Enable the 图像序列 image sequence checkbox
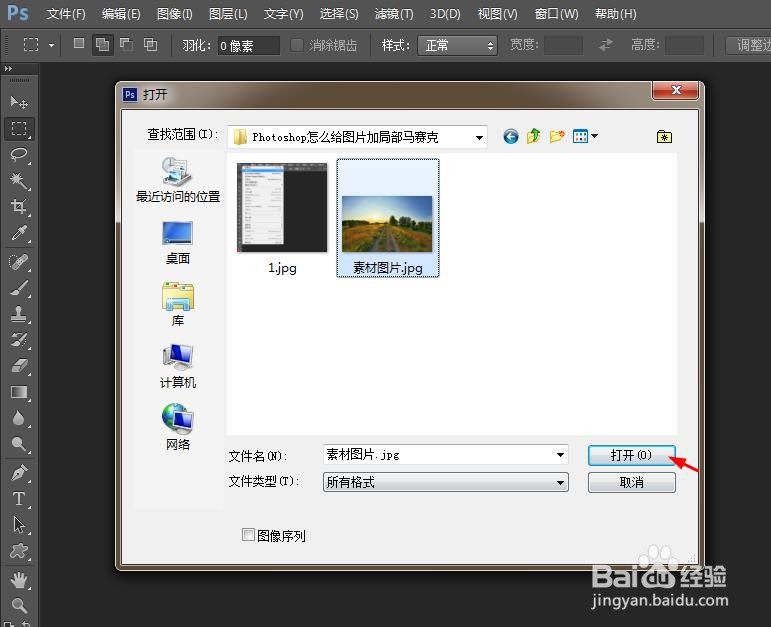This screenshot has width=771, height=627. (248, 535)
